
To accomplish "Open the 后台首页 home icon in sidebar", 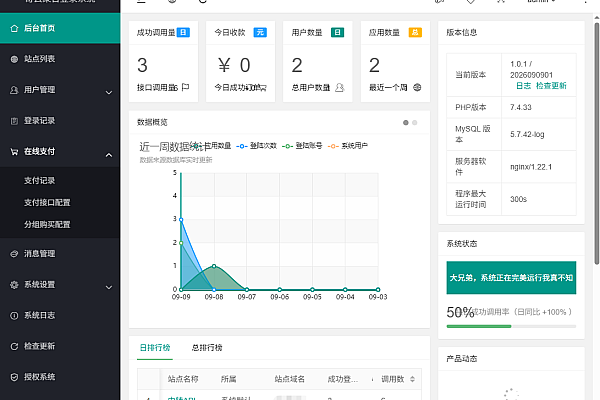I will 14,28.
